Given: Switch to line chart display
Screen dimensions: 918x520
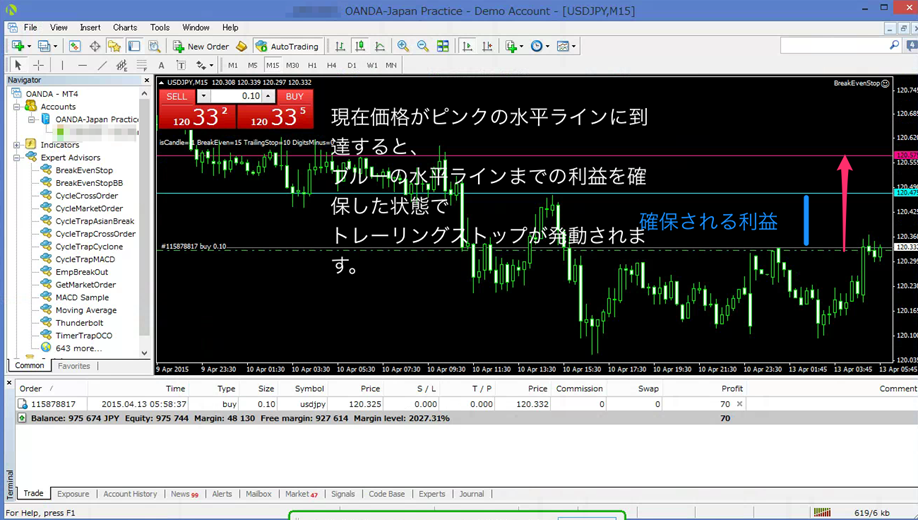Looking at the screenshot, I should (380, 46).
